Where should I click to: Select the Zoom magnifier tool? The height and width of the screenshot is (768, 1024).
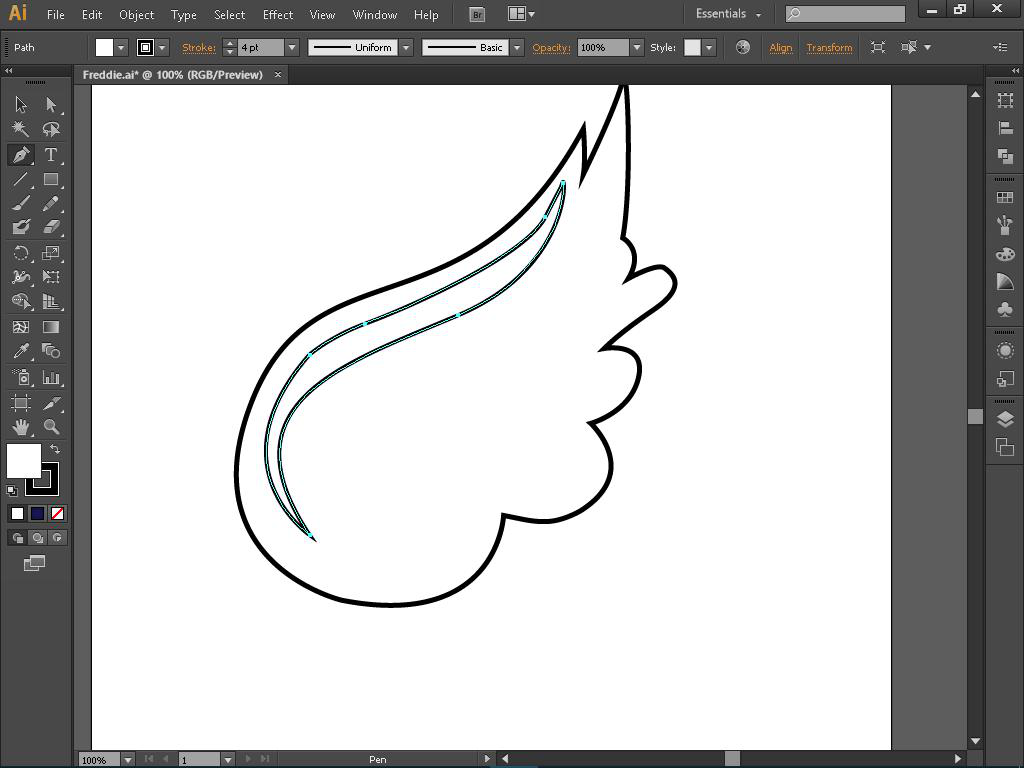click(51, 427)
